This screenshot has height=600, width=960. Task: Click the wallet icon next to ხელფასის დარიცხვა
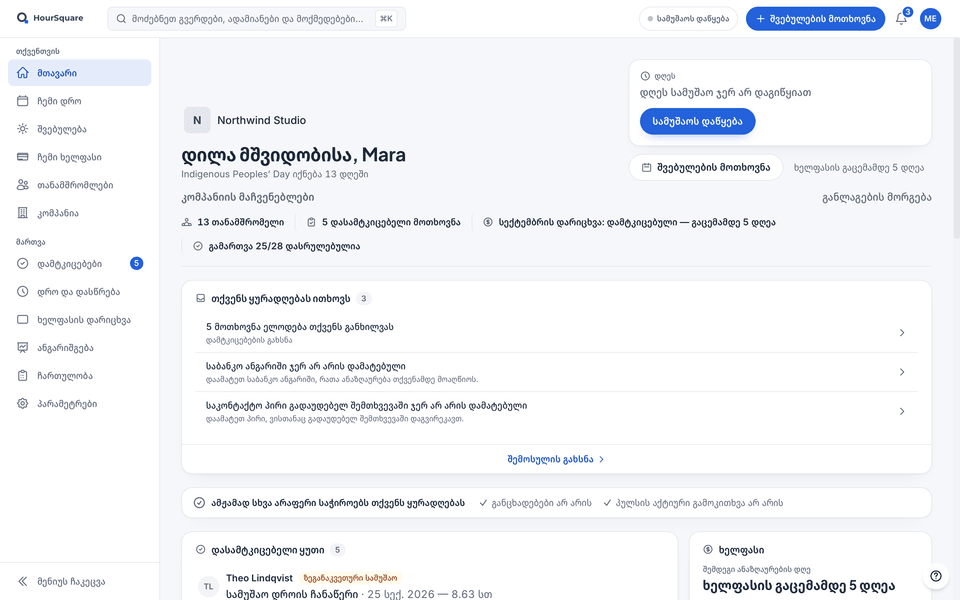pyautogui.click(x=23, y=320)
